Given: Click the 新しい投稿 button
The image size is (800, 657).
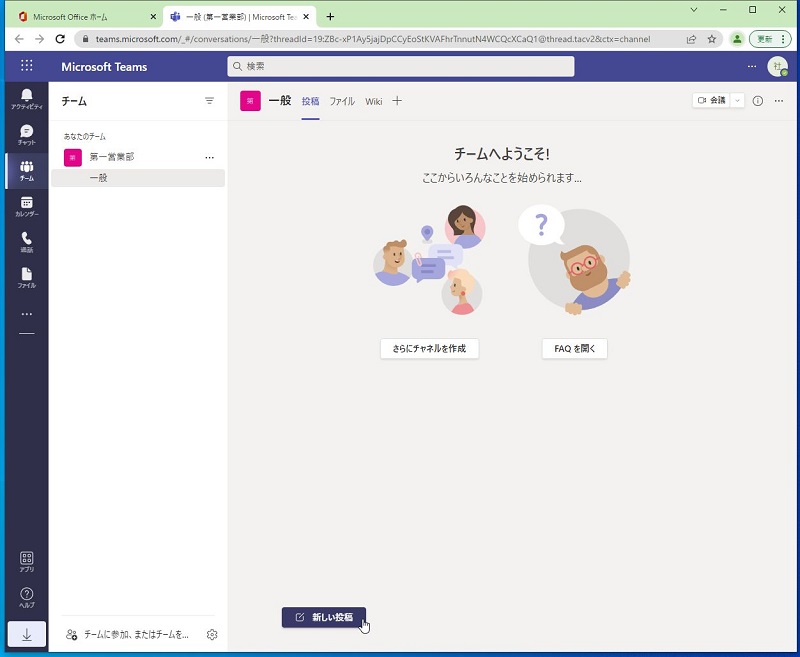Looking at the screenshot, I should tap(323, 617).
